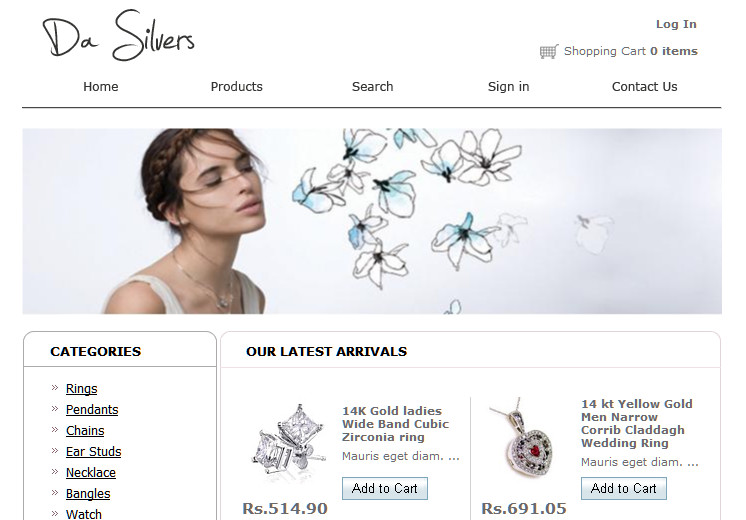
Task: Open the Search page from navigation
Action: pos(373,87)
